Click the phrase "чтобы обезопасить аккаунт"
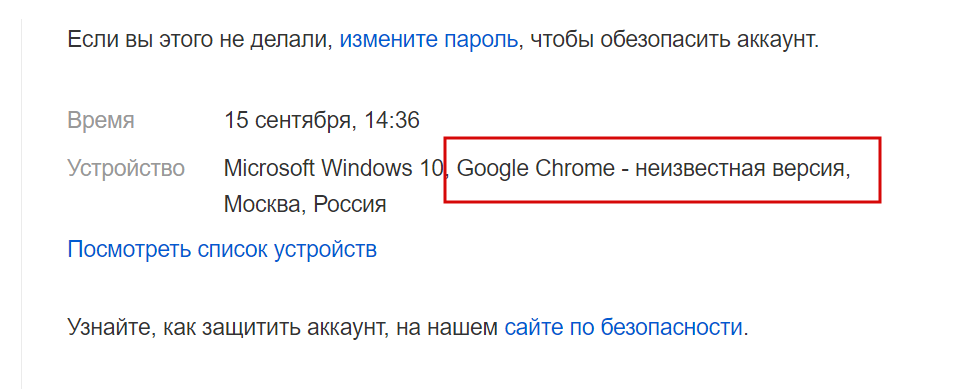 [671, 40]
